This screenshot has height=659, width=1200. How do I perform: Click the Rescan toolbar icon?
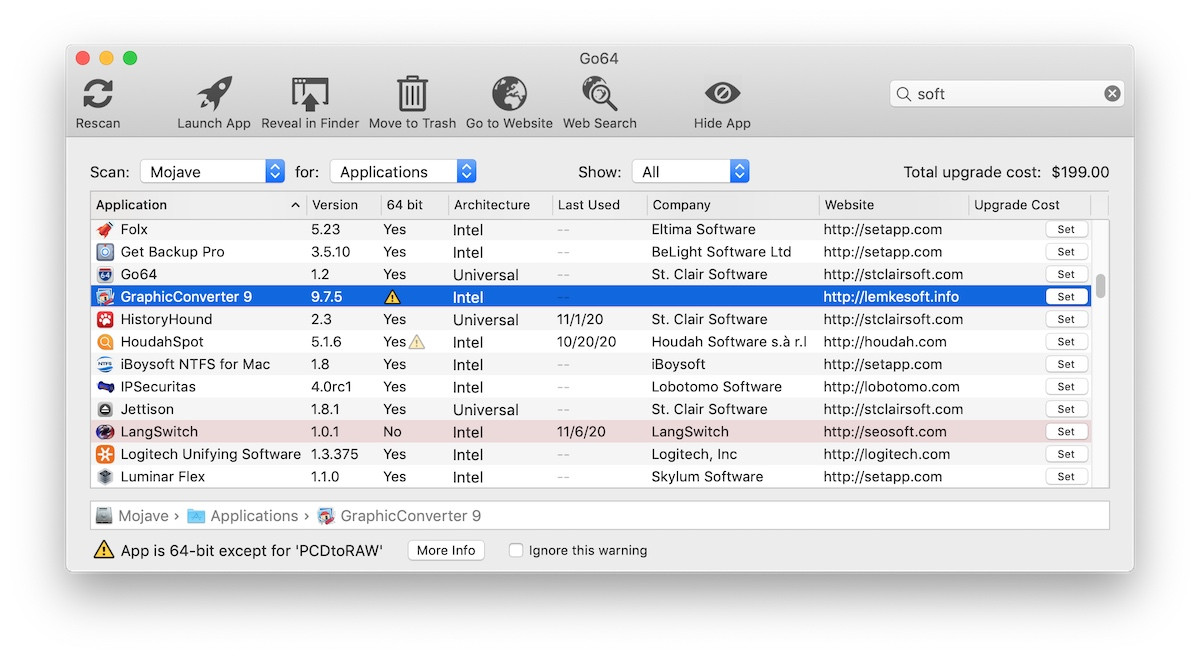[x=98, y=94]
